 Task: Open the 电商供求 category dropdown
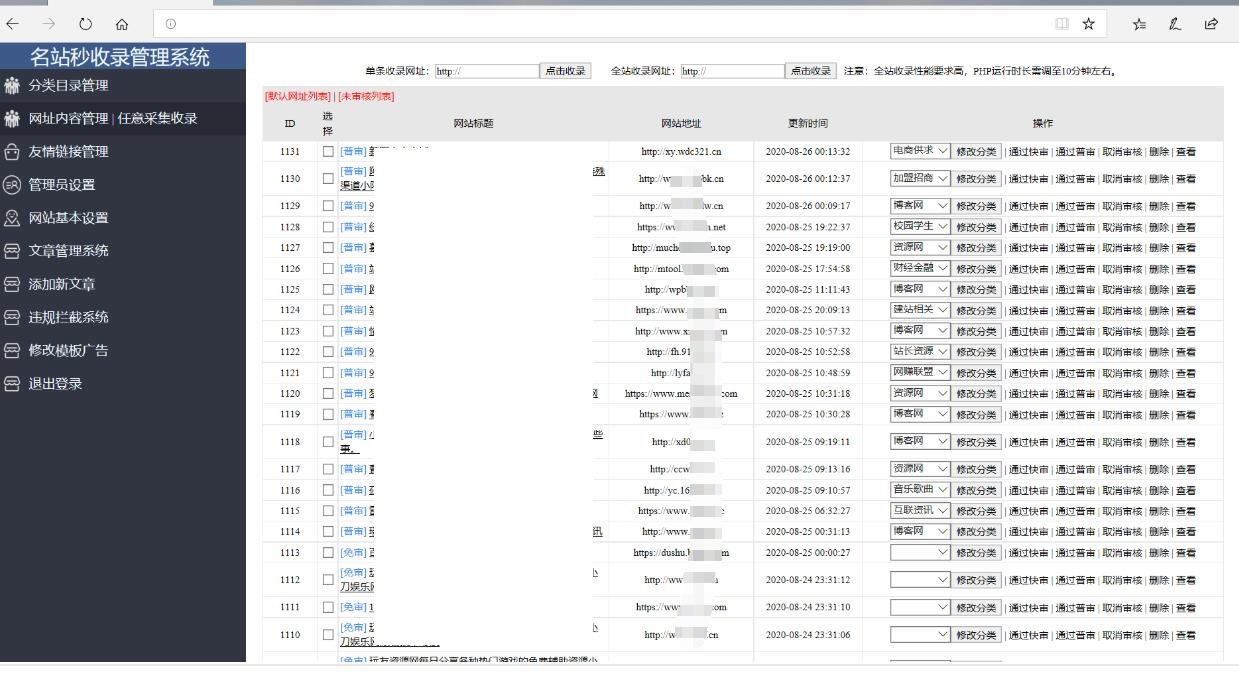coord(919,151)
